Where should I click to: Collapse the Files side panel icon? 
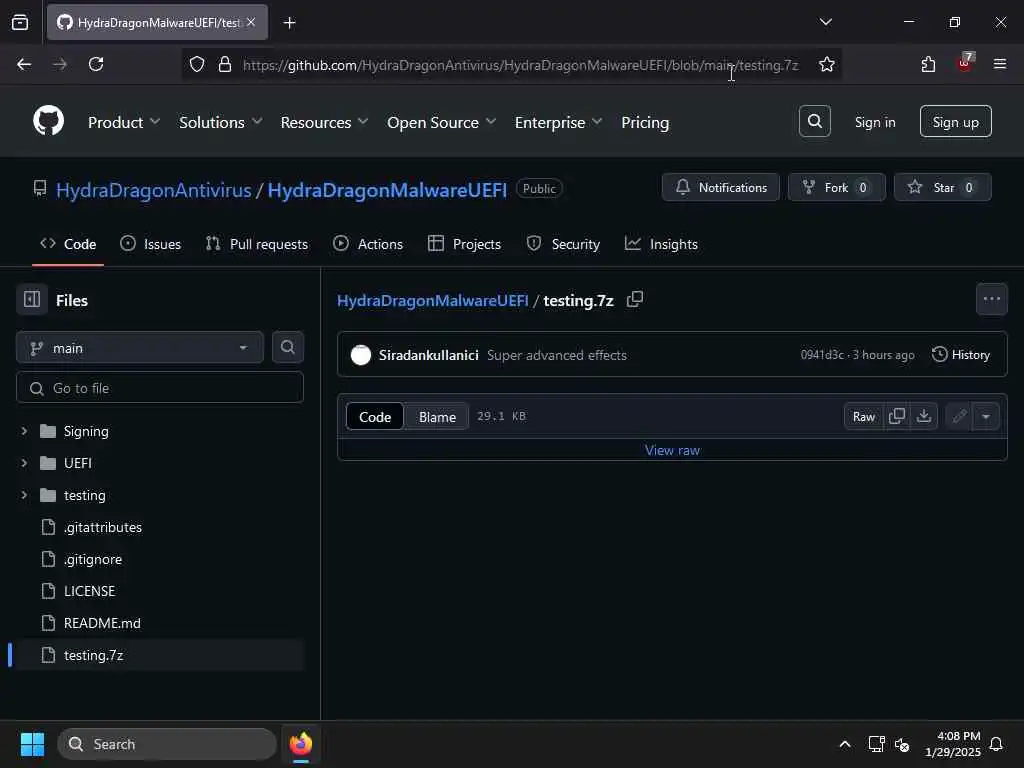[x=32, y=300]
